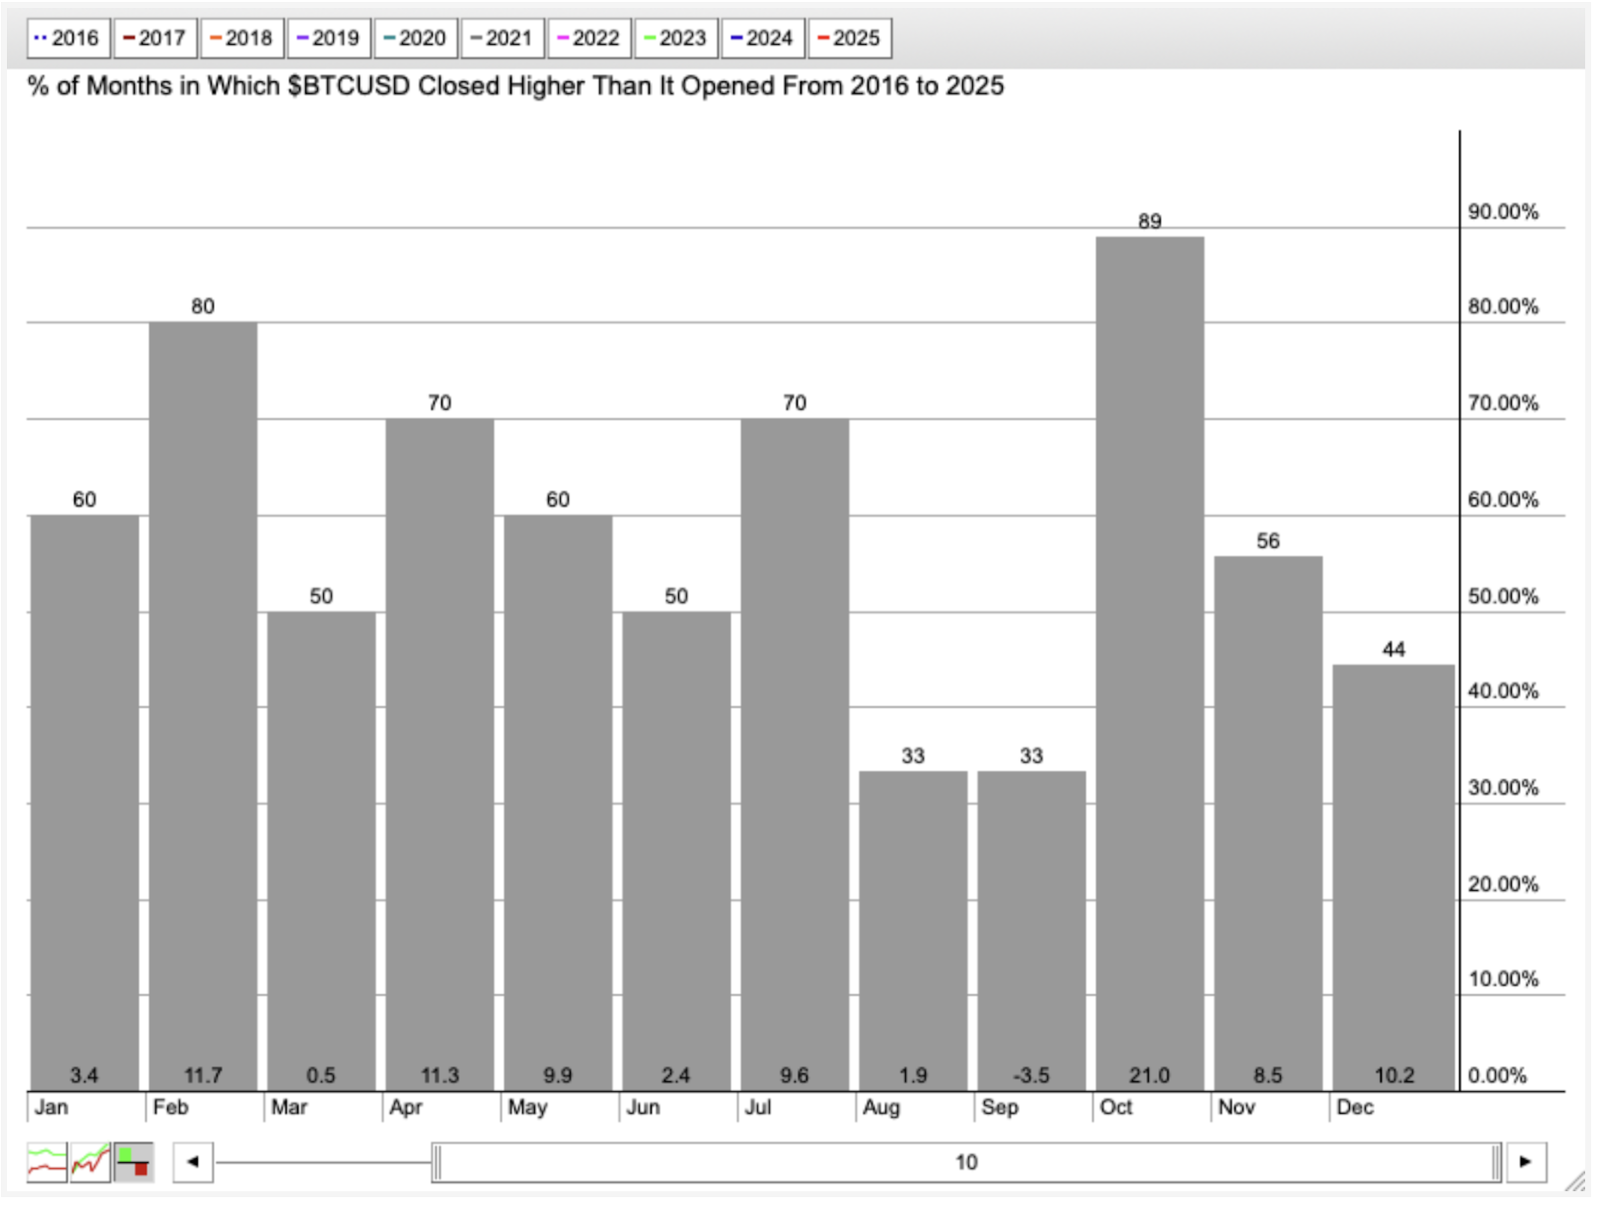Click the 50.00% y-axis label

click(1503, 596)
